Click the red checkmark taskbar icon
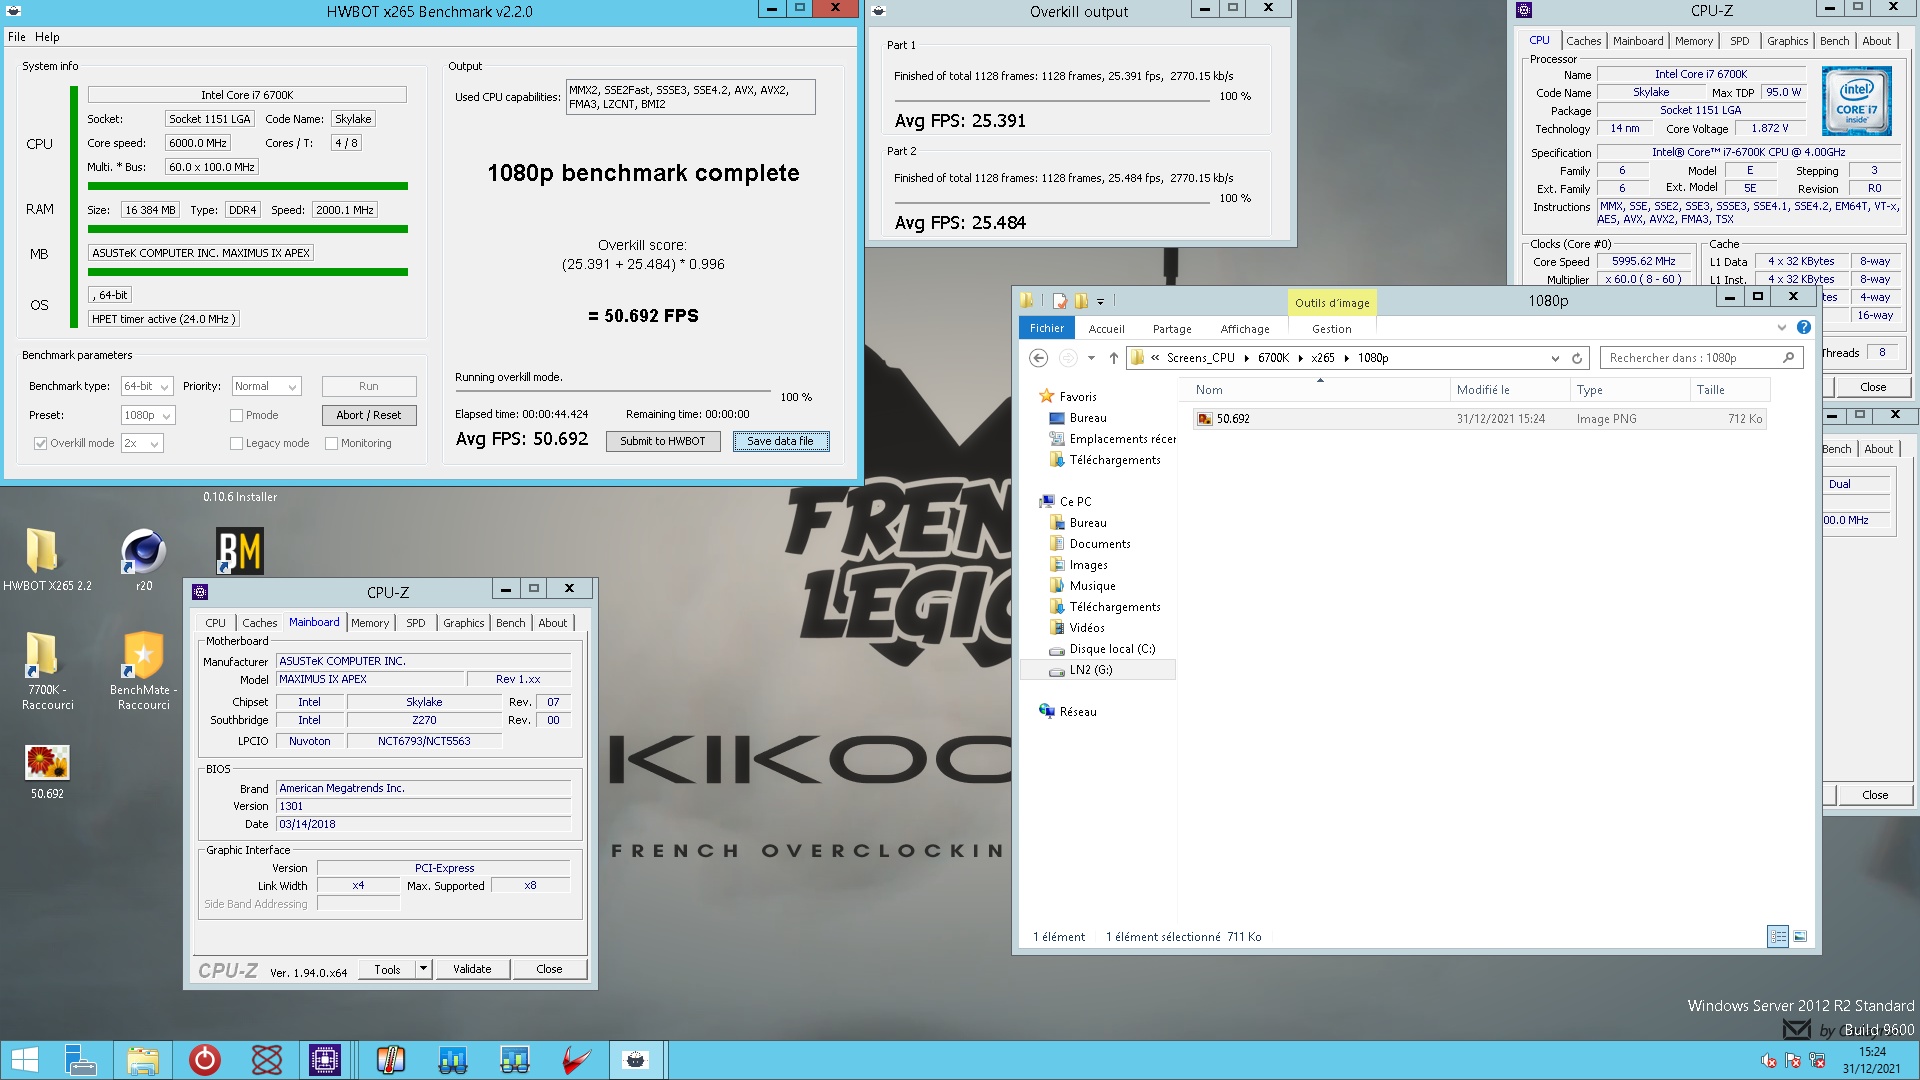1920x1080 pixels. pyautogui.click(x=577, y=1060)
